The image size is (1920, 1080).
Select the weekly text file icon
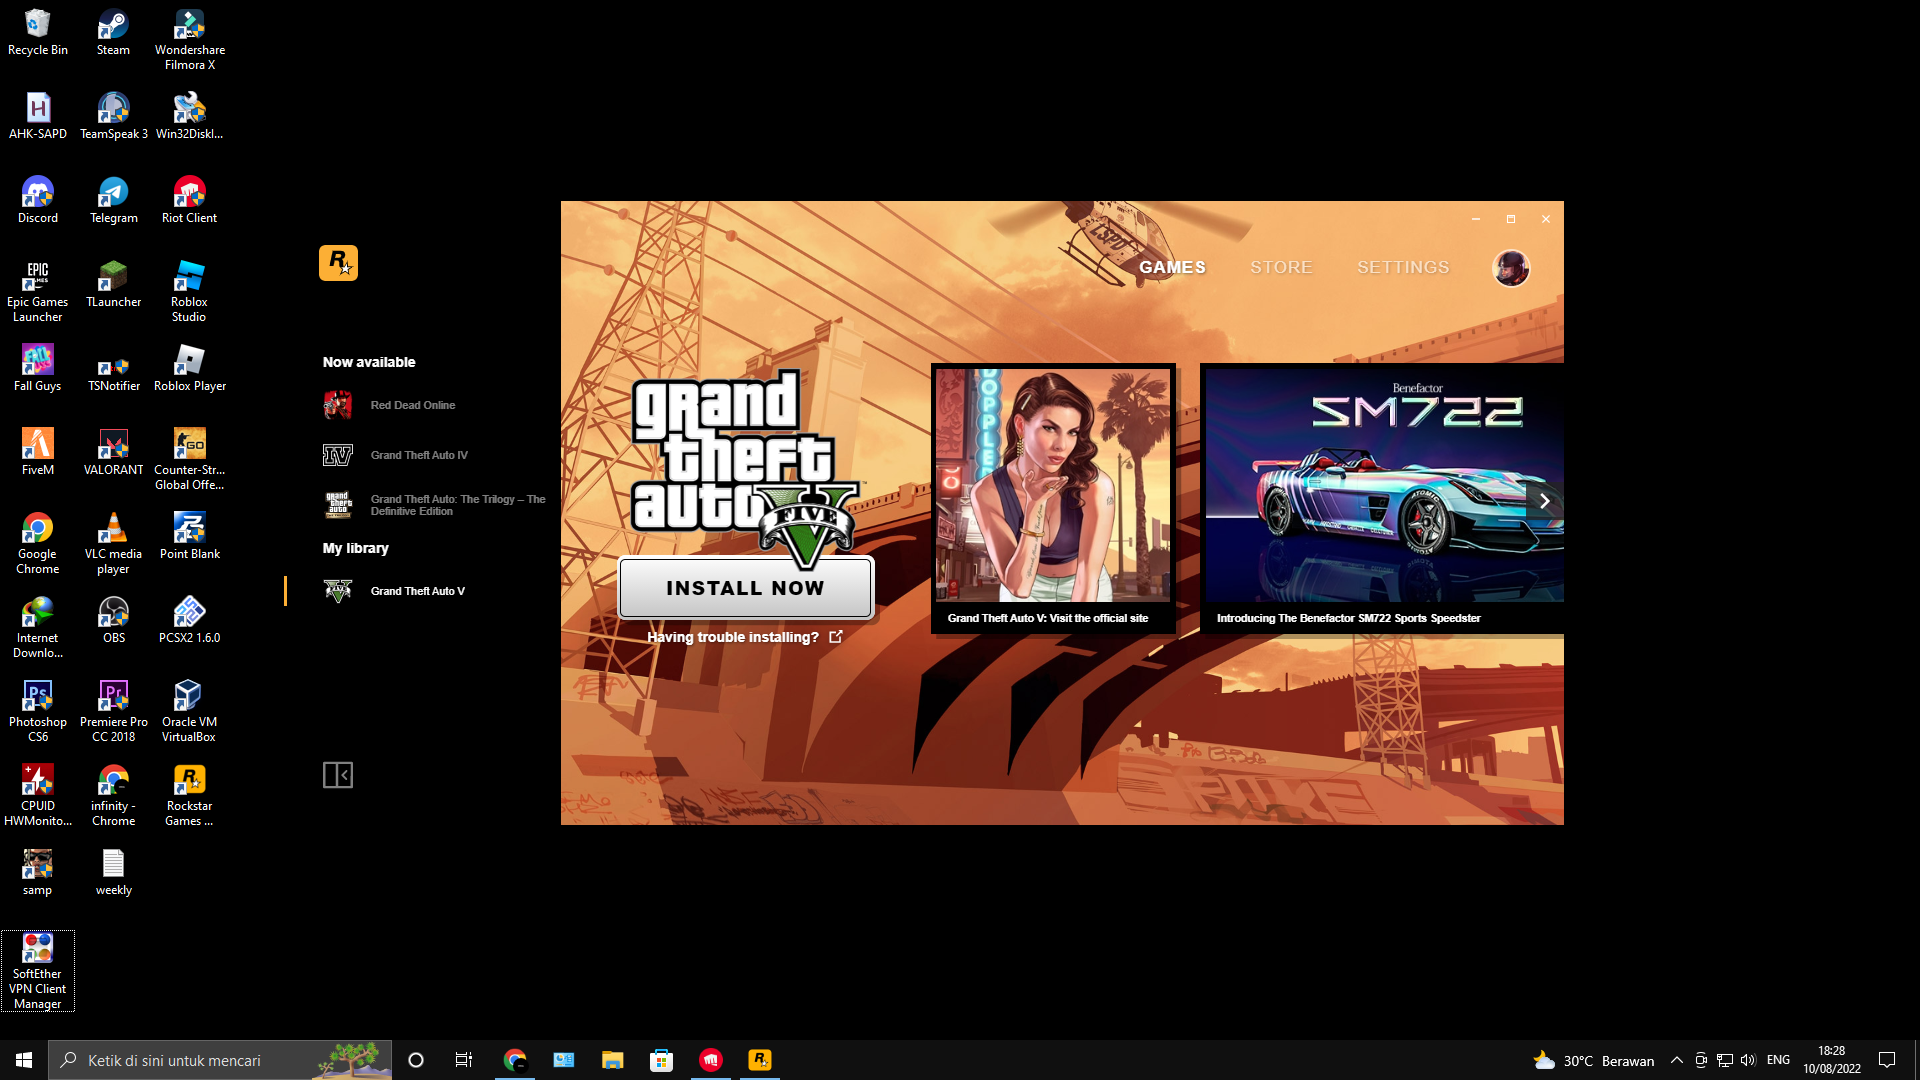113,873
